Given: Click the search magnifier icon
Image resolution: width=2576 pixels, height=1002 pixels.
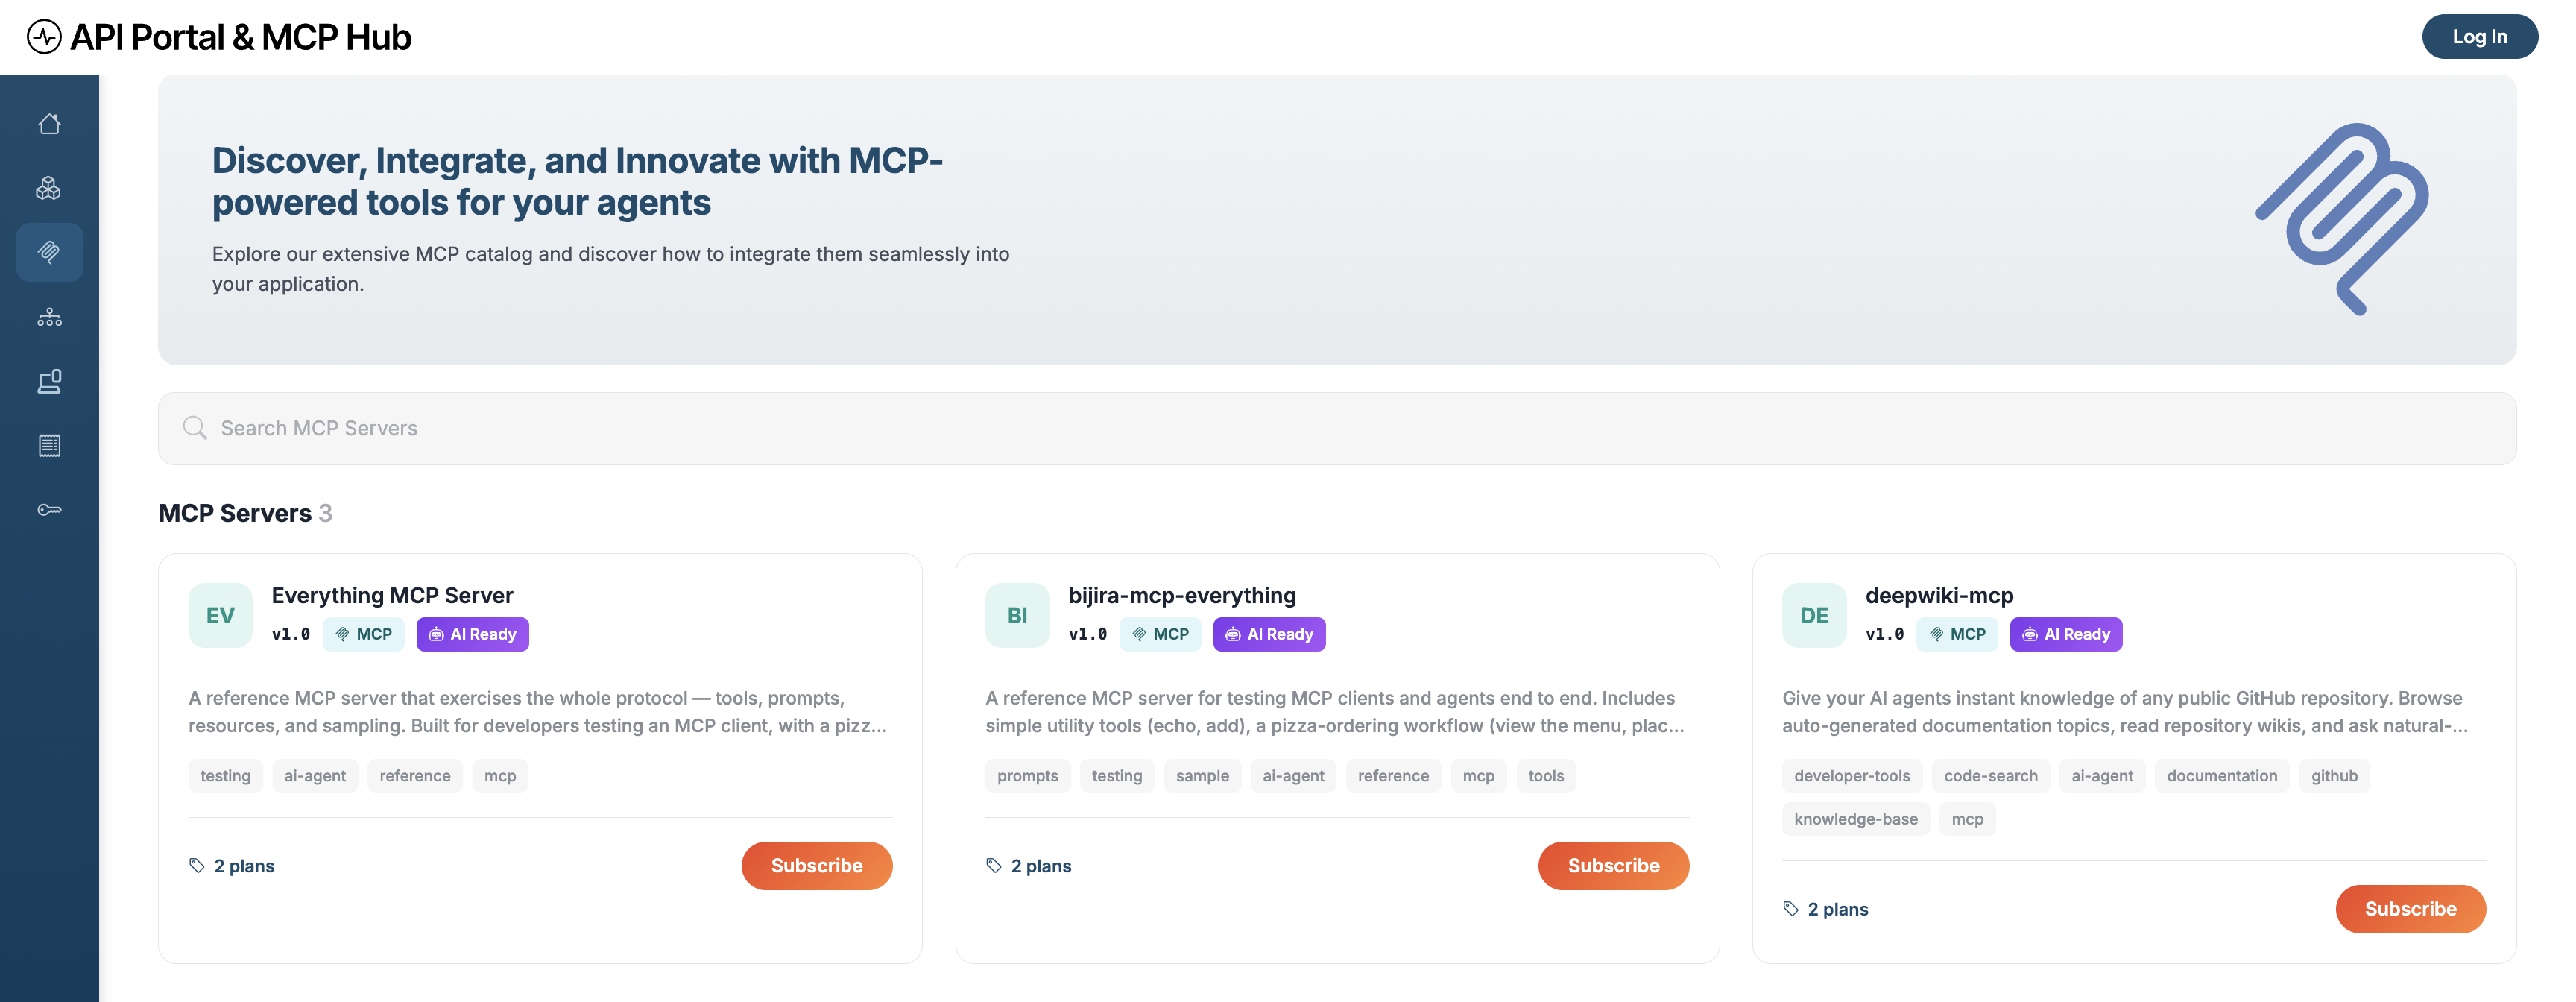Looking at the screenshot, I should coord(194,428).
